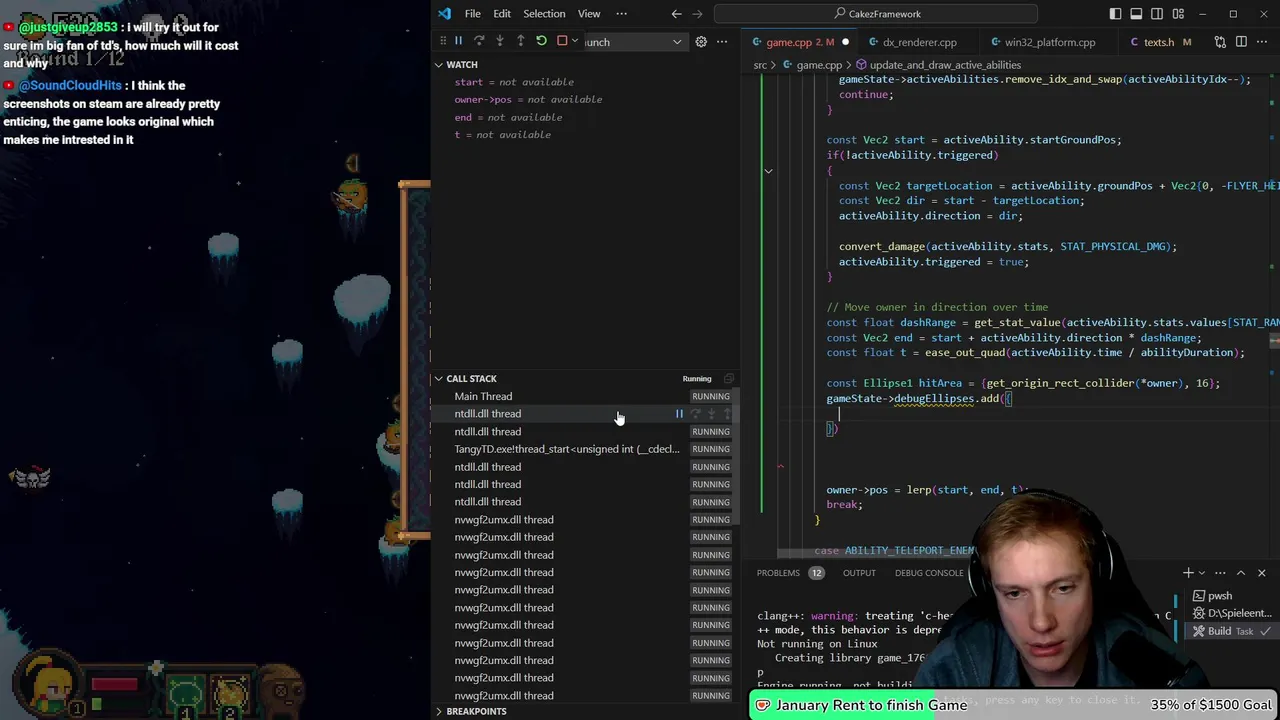Toggle the secondary side bar layout icon

point(1157,14)
